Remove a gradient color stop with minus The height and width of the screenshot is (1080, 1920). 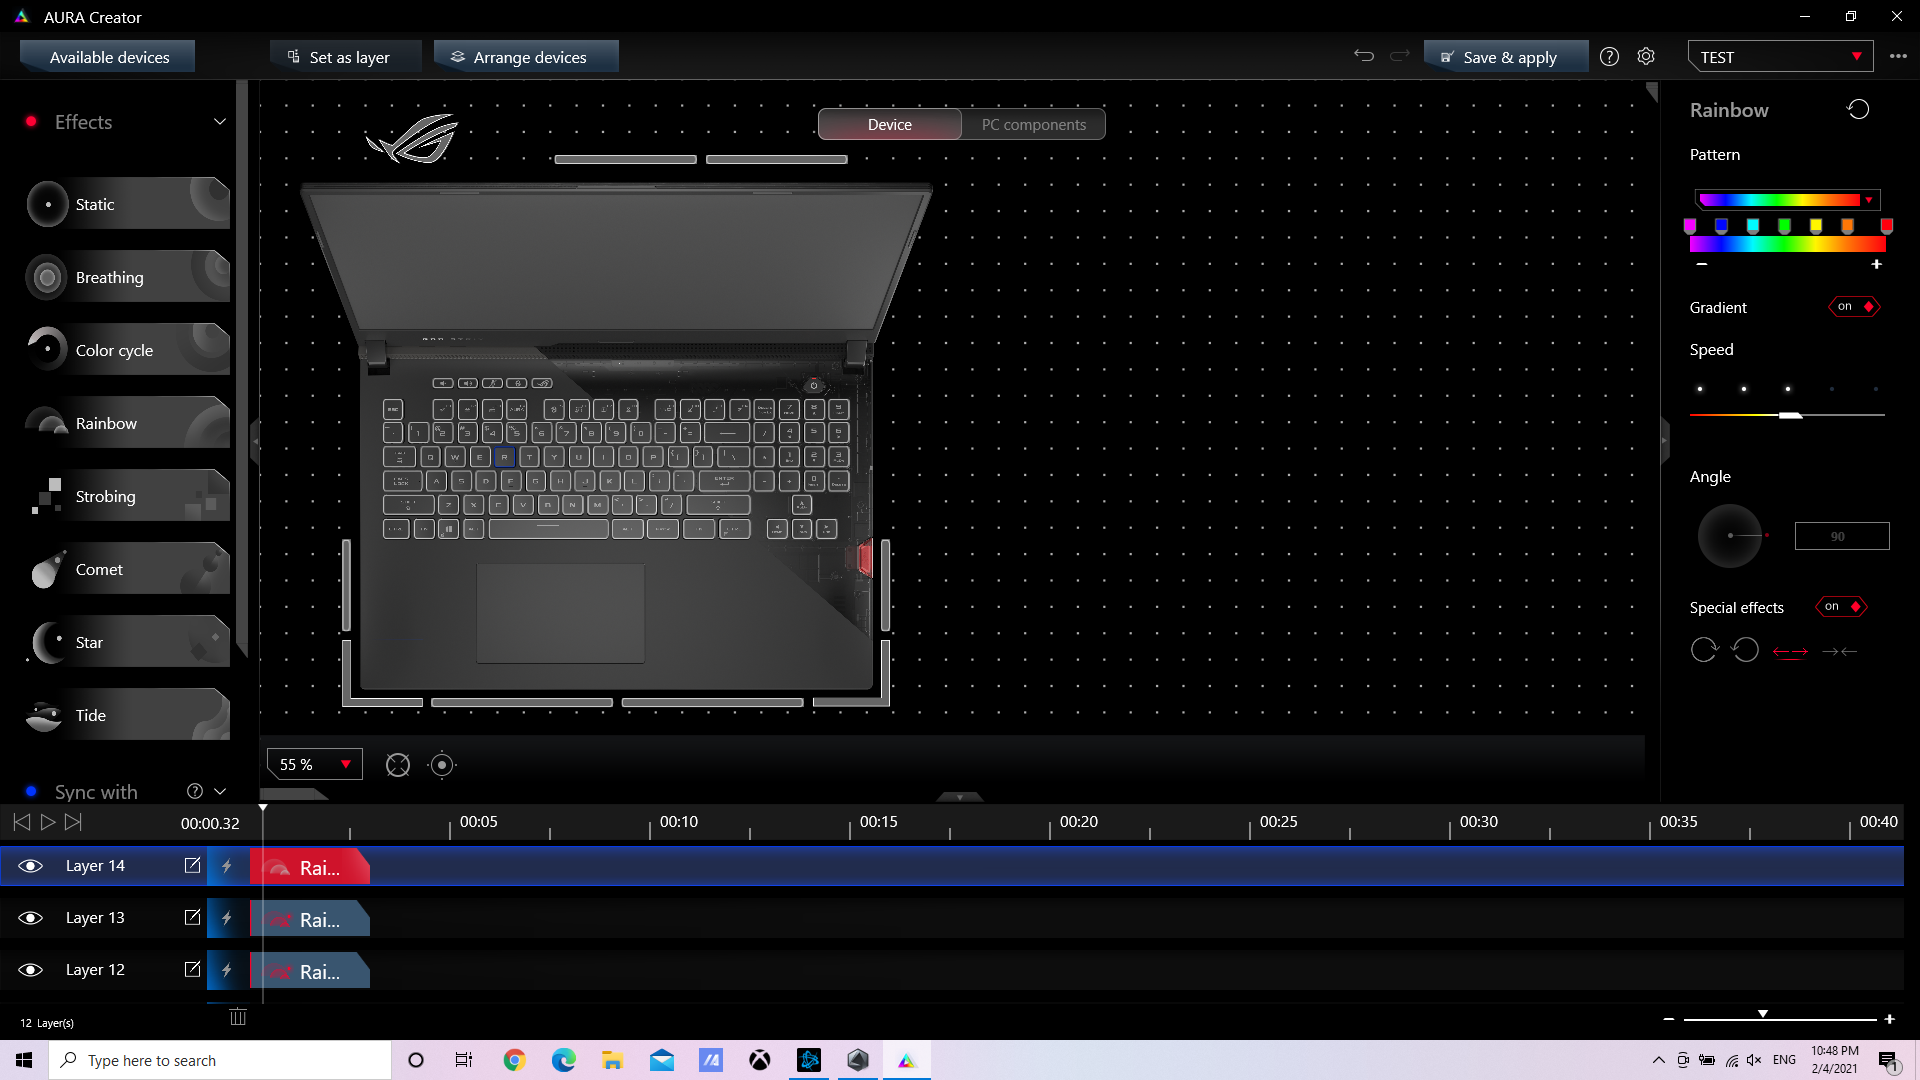[x=1702, y=264]
